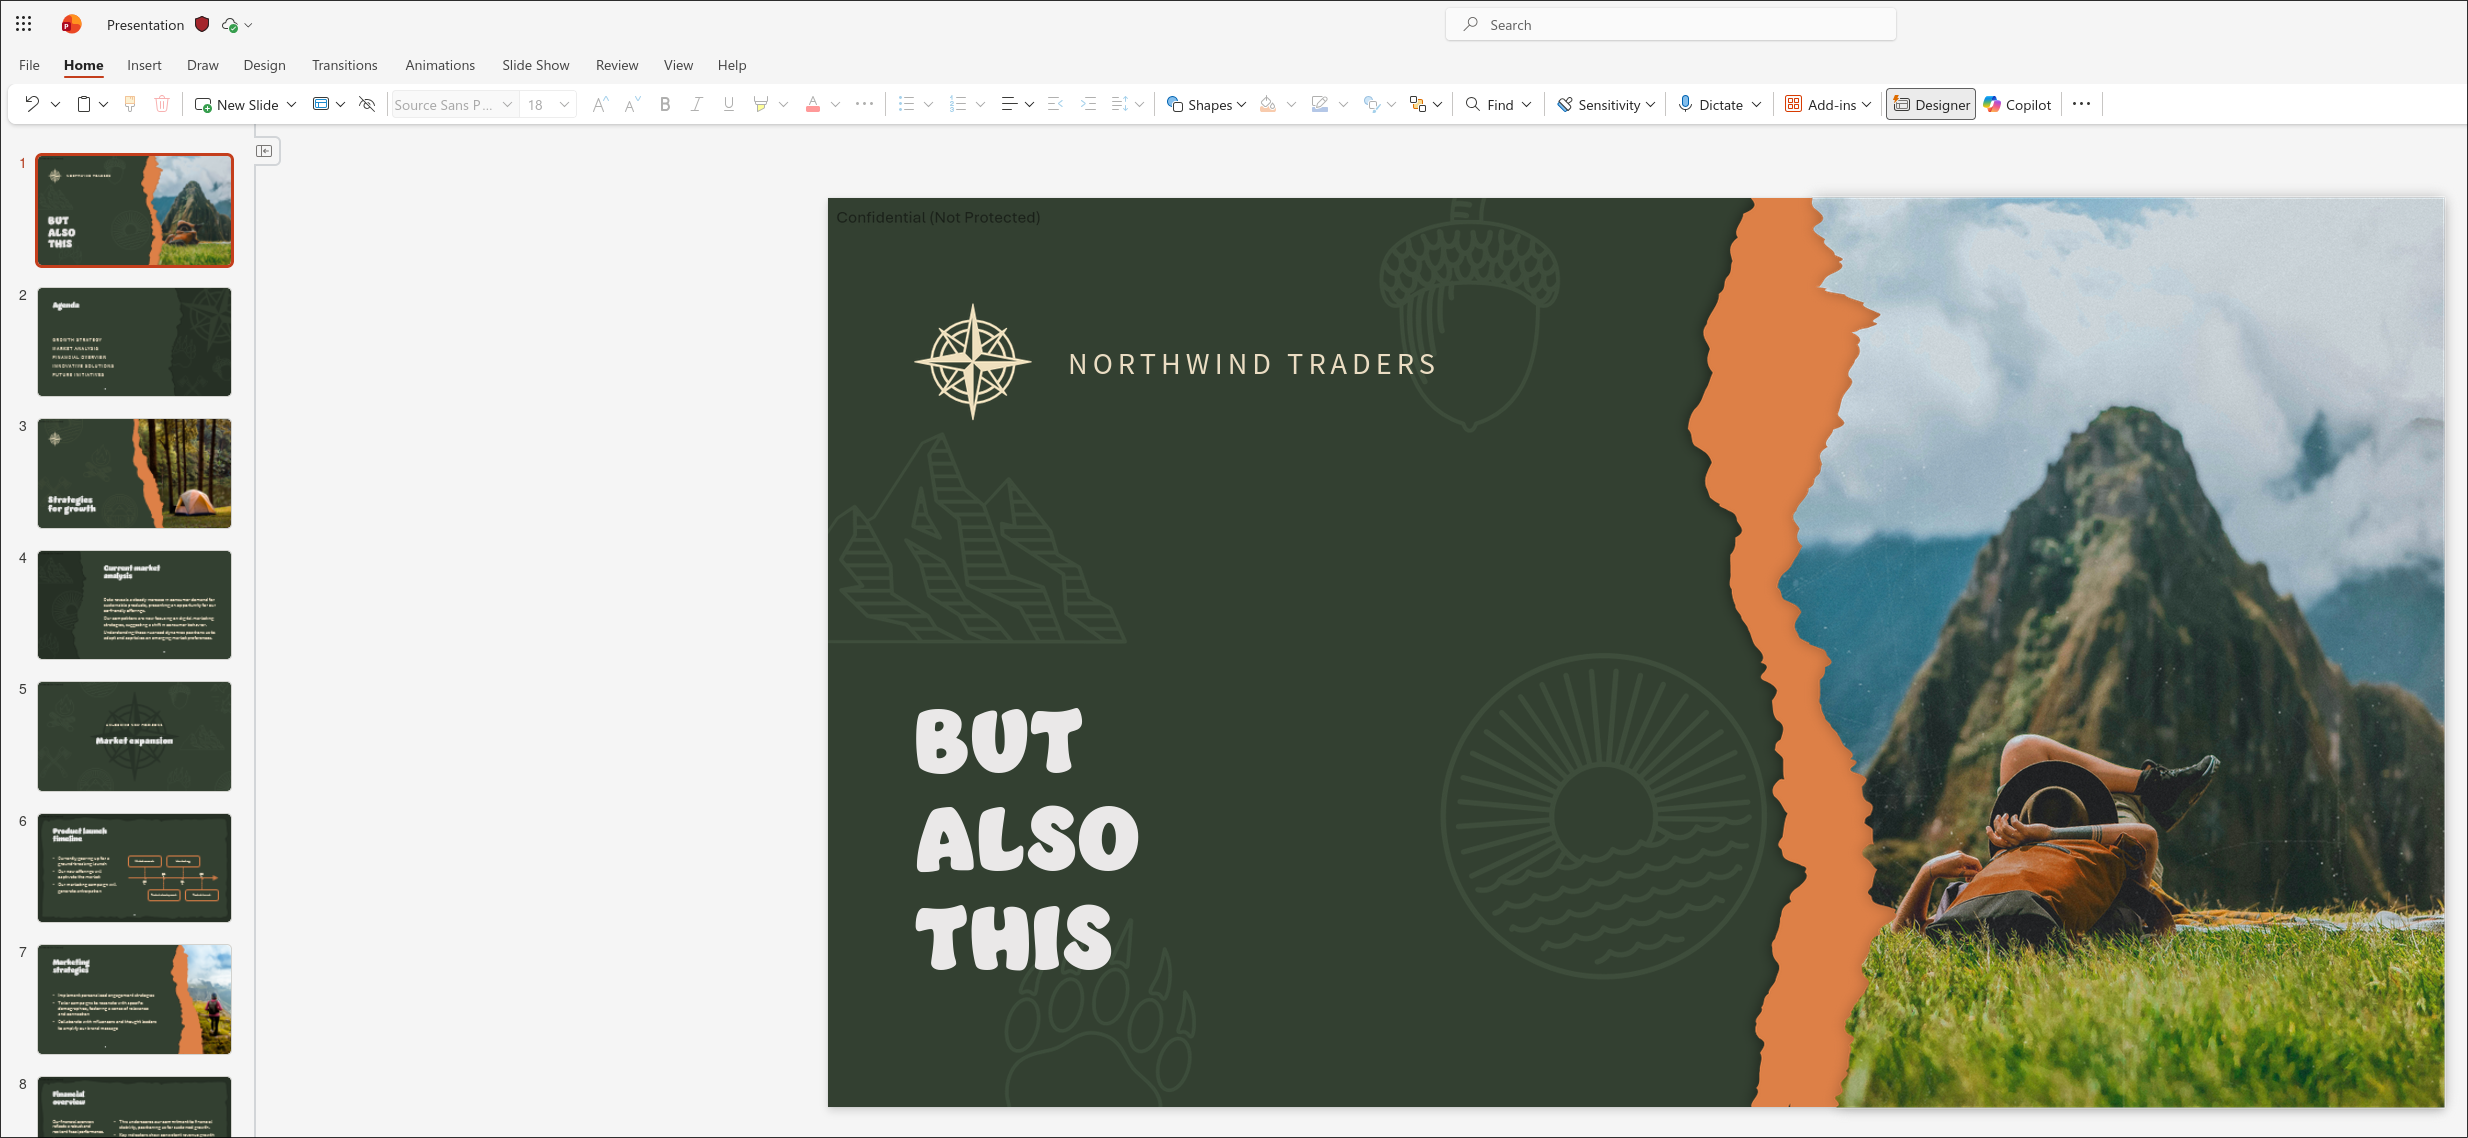This screenshot has width=2468, height=1138.
Task: Select slide 6 thumbnail with timeline
Action: [x=134, y=867]
